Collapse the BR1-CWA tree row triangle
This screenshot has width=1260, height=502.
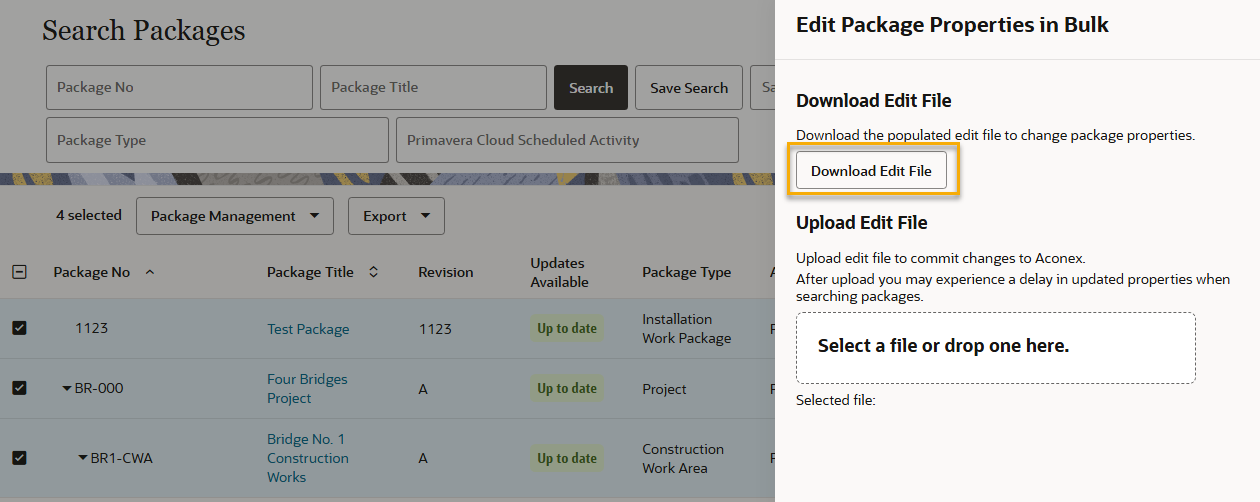pos(83,458)
